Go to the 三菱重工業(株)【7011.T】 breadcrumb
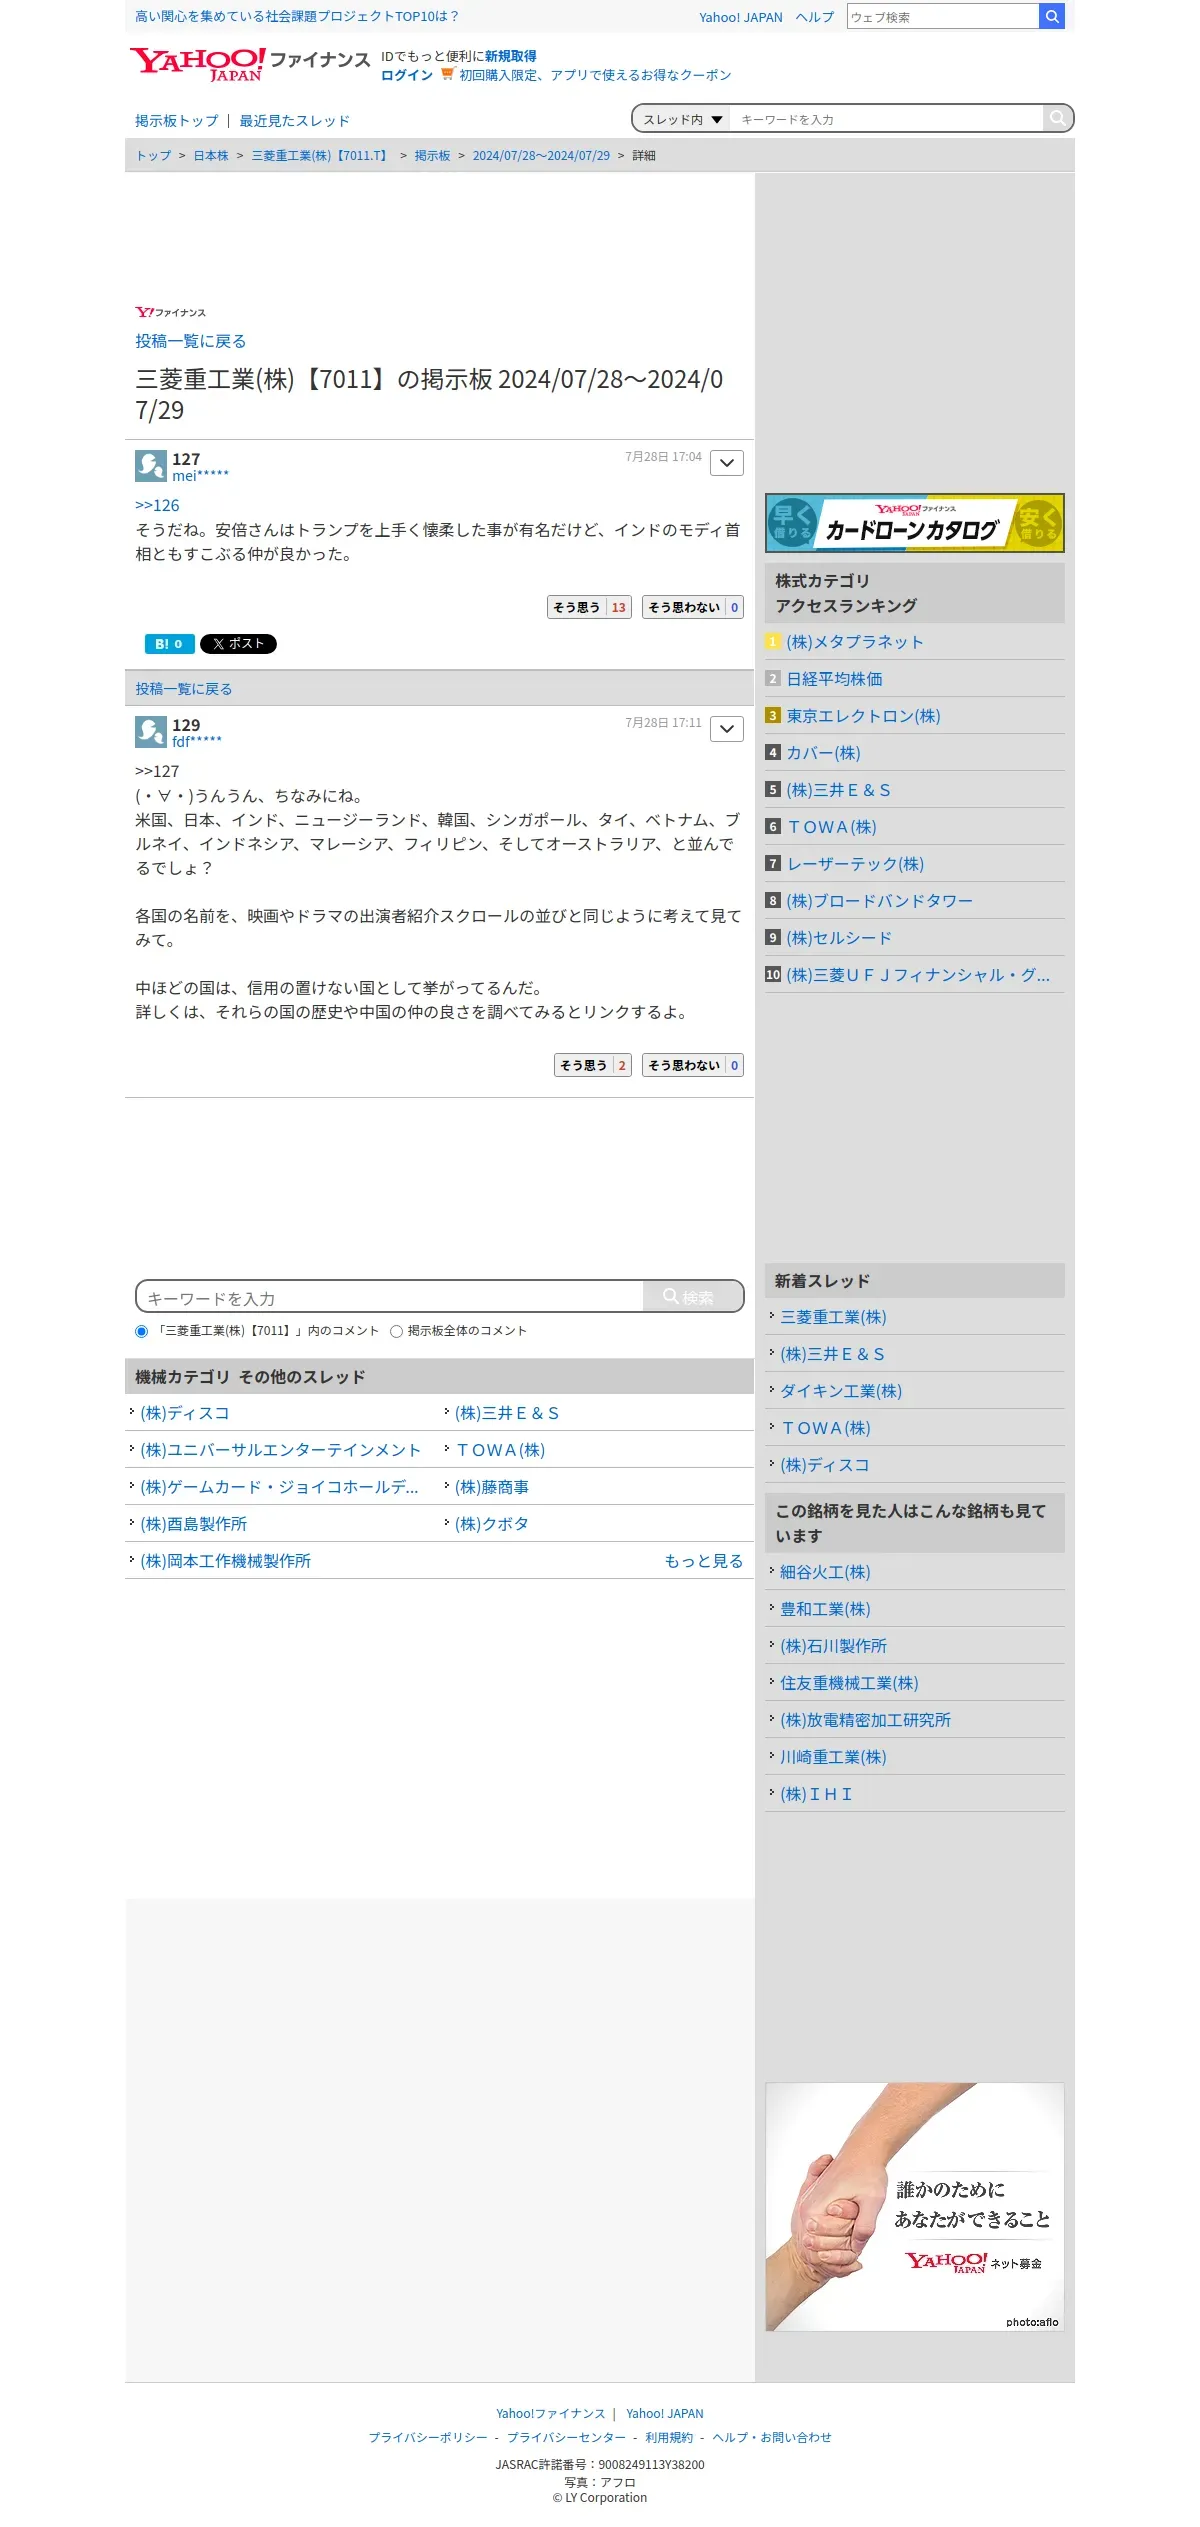Image resolution: width=1200 pixels, height=2527 pixels. tap(321, 156)
